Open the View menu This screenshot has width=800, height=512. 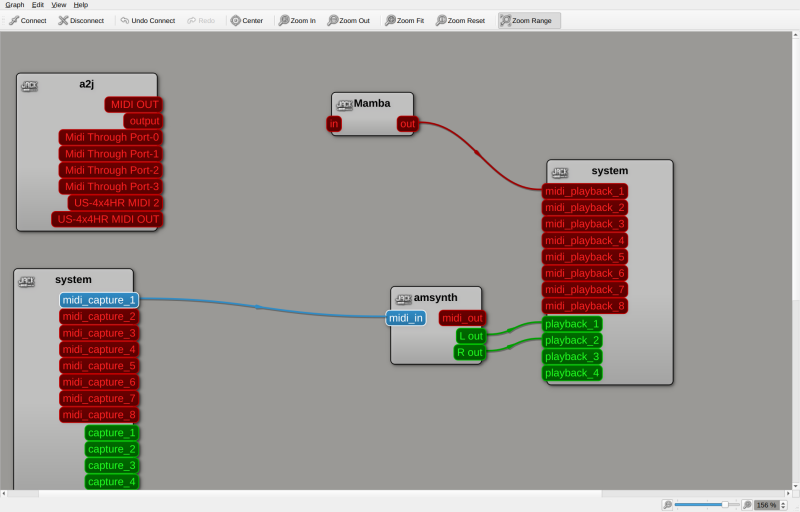[59, 5]
